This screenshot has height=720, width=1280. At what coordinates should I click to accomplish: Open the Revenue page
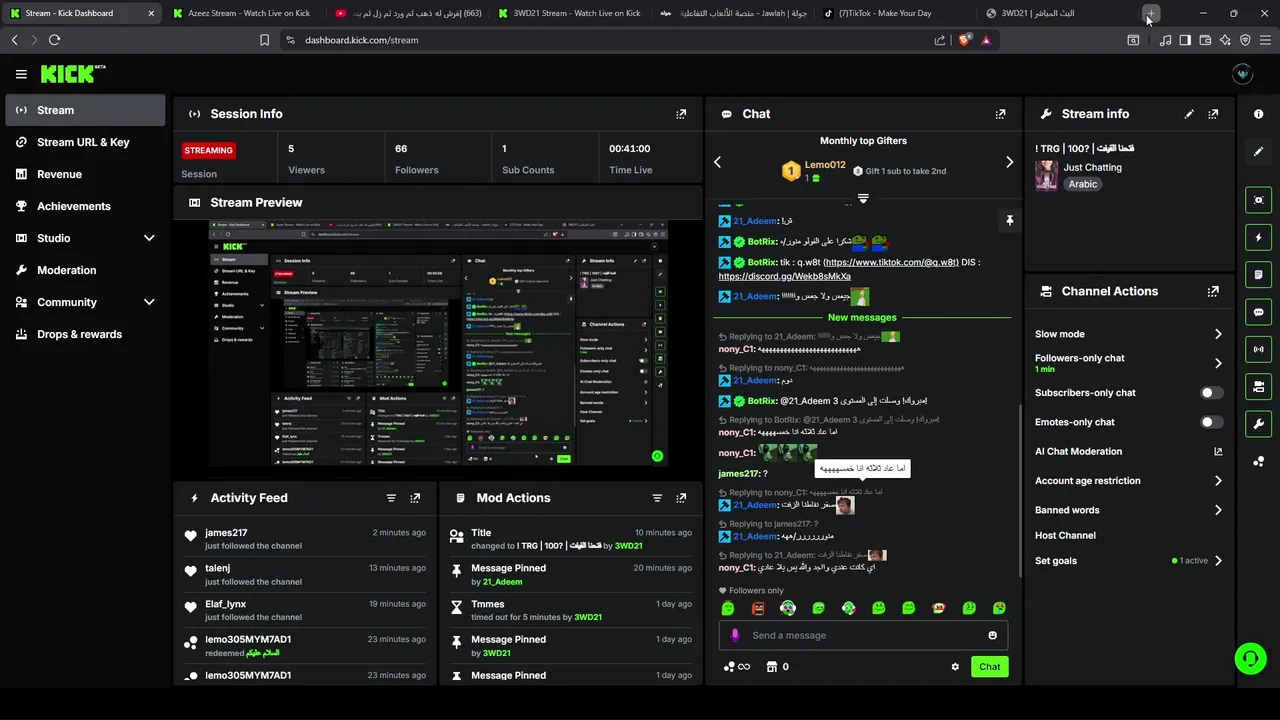pyautogui.click(x=85, y=174)
